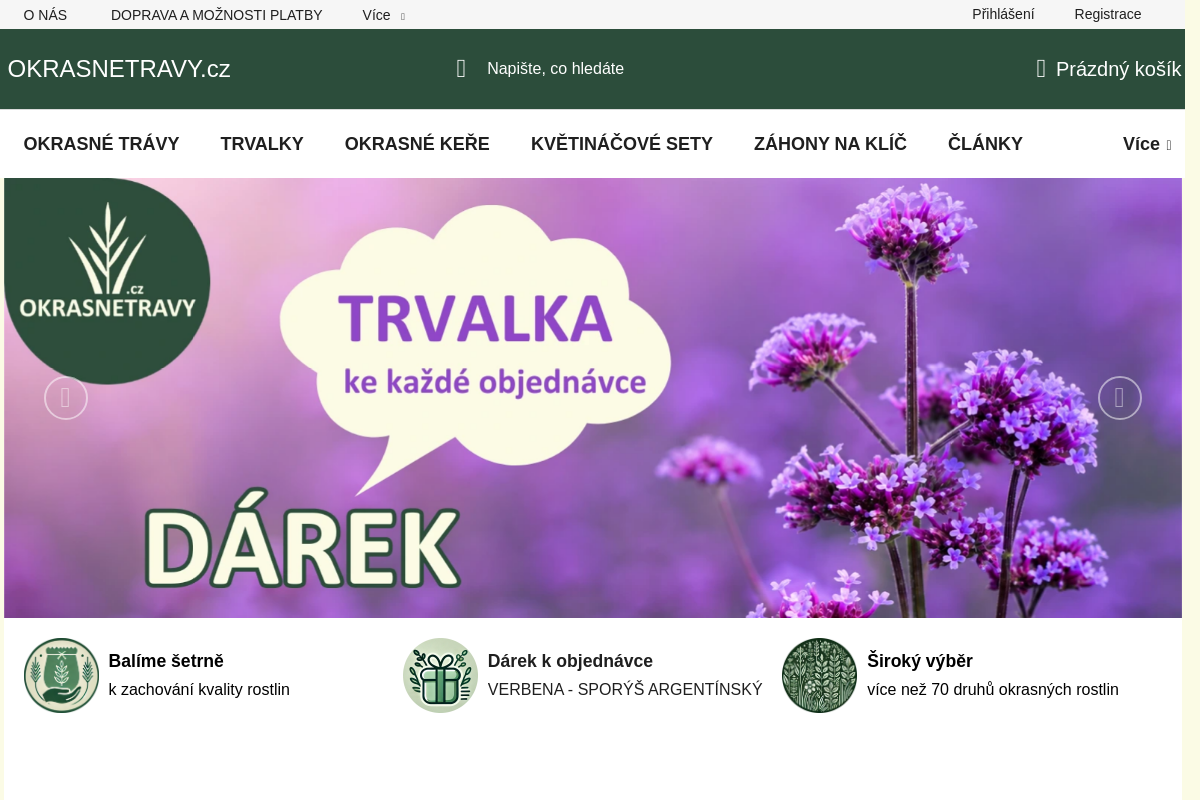Image resolution: width=1200 pixels, height=800 pixels.
Task: Open the ČLÁNKY section
Action: click(985, 144)
